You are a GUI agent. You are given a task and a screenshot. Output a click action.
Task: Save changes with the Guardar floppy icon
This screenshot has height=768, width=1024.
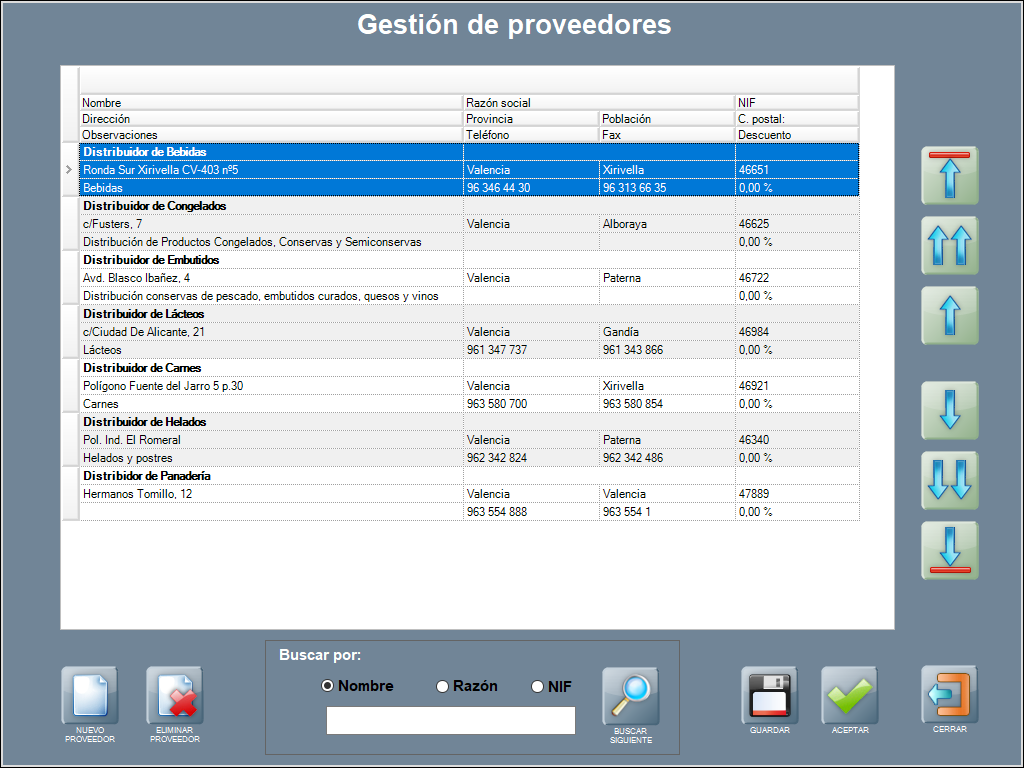[769, 695]
